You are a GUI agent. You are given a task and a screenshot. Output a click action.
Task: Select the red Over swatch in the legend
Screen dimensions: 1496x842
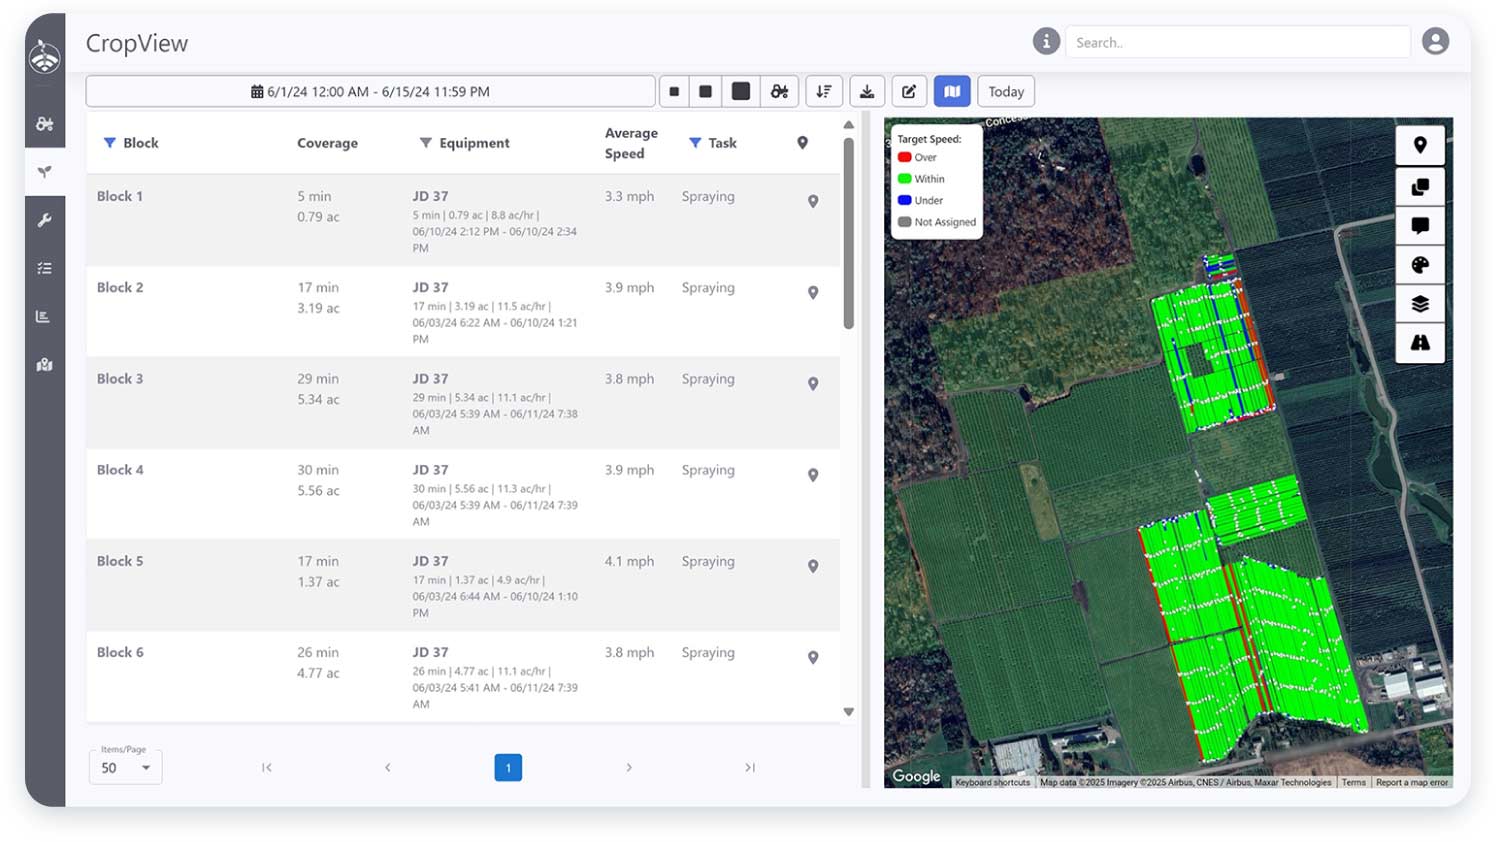click(x=906, y=157)
